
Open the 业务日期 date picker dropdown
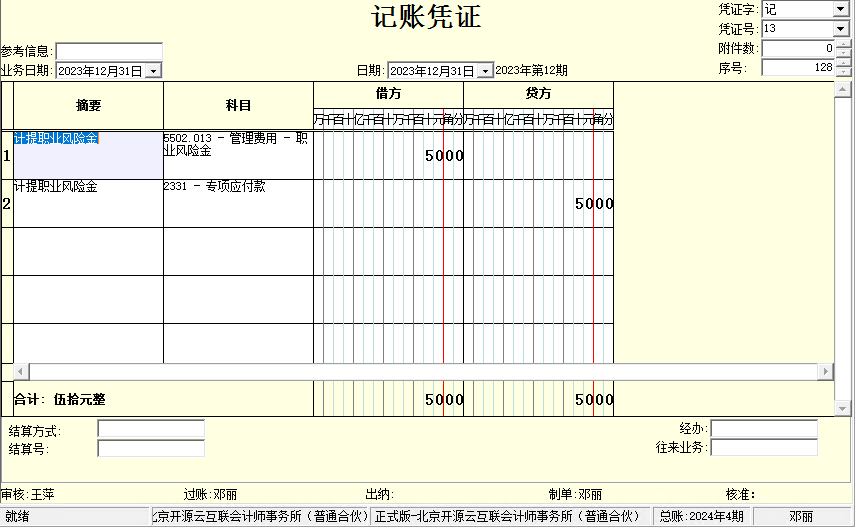pos(153,71)
